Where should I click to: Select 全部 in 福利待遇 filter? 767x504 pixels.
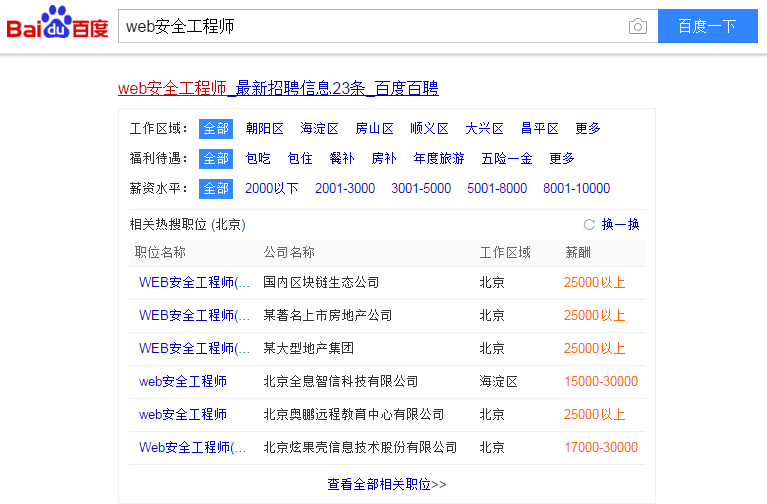pyautogui.click(x=216, y=159)
